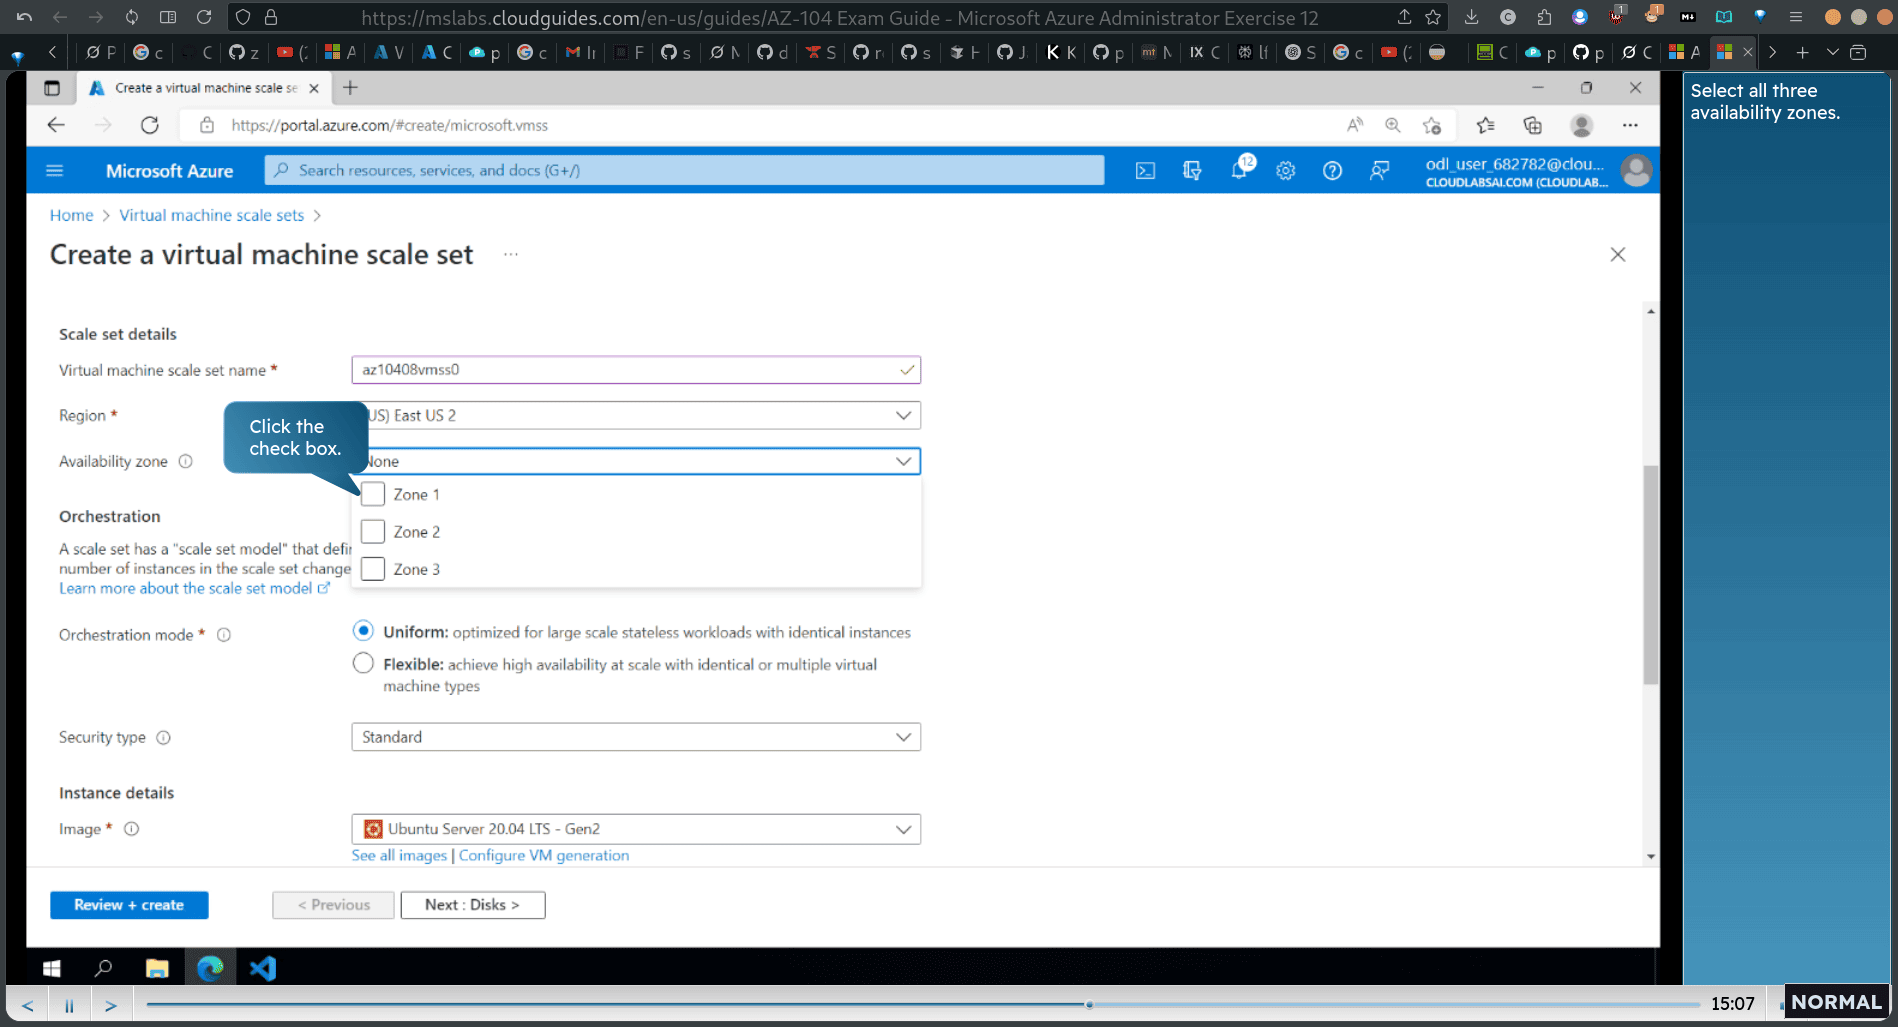1898x1027 pixels.
Task: Open Windows taskbar search
Action: click(103, 968)
